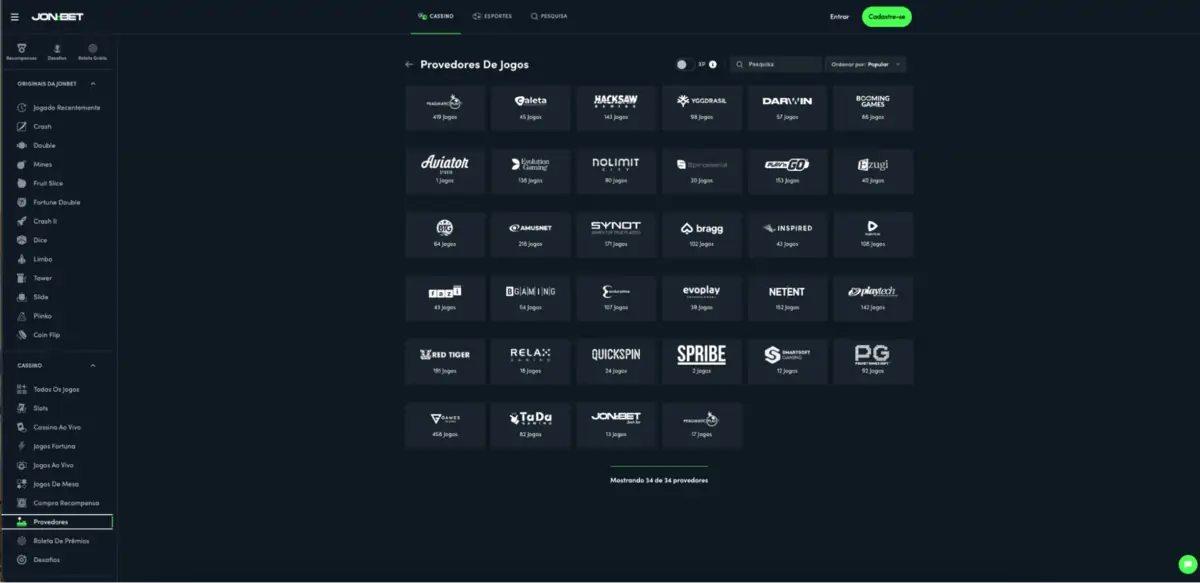This screenshot has width=1200, height=583.
Task: Select Roleta De Prêmios in the sidebar
Action: tap(59, 541)
